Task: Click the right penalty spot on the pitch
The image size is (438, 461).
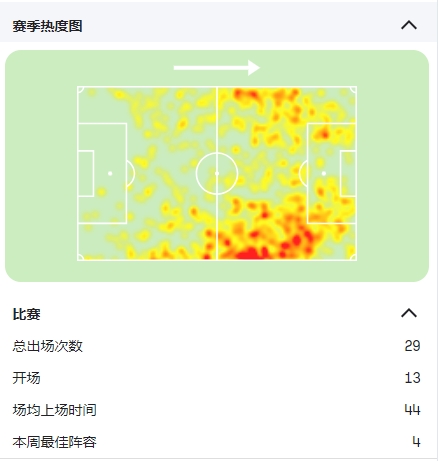Action: pyautogui.click(x=324, y=173)
